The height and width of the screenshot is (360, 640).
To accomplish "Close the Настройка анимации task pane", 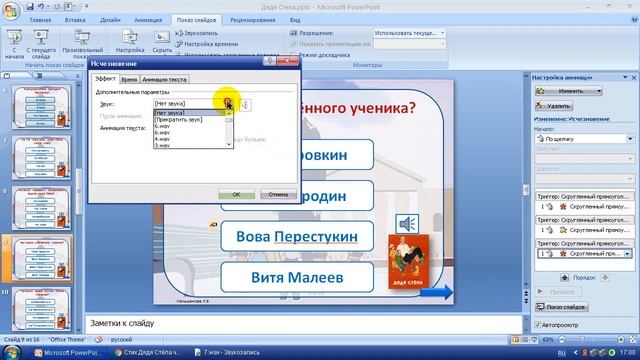I will click(x=634, y=77).
